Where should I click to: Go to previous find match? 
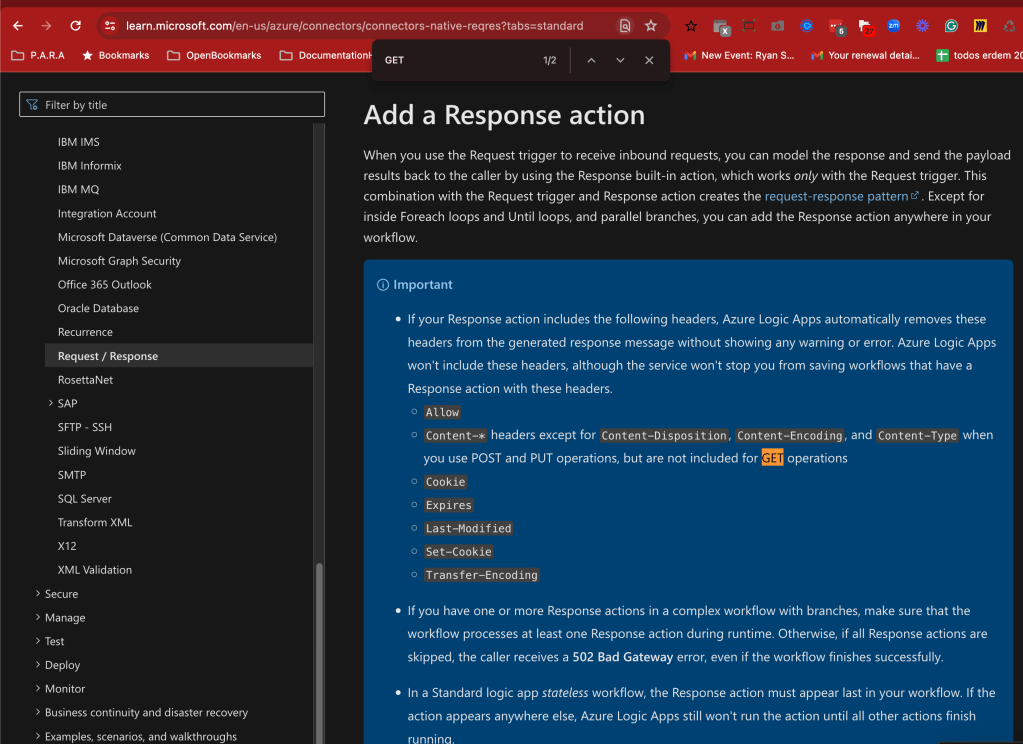(x=591, y=60)
